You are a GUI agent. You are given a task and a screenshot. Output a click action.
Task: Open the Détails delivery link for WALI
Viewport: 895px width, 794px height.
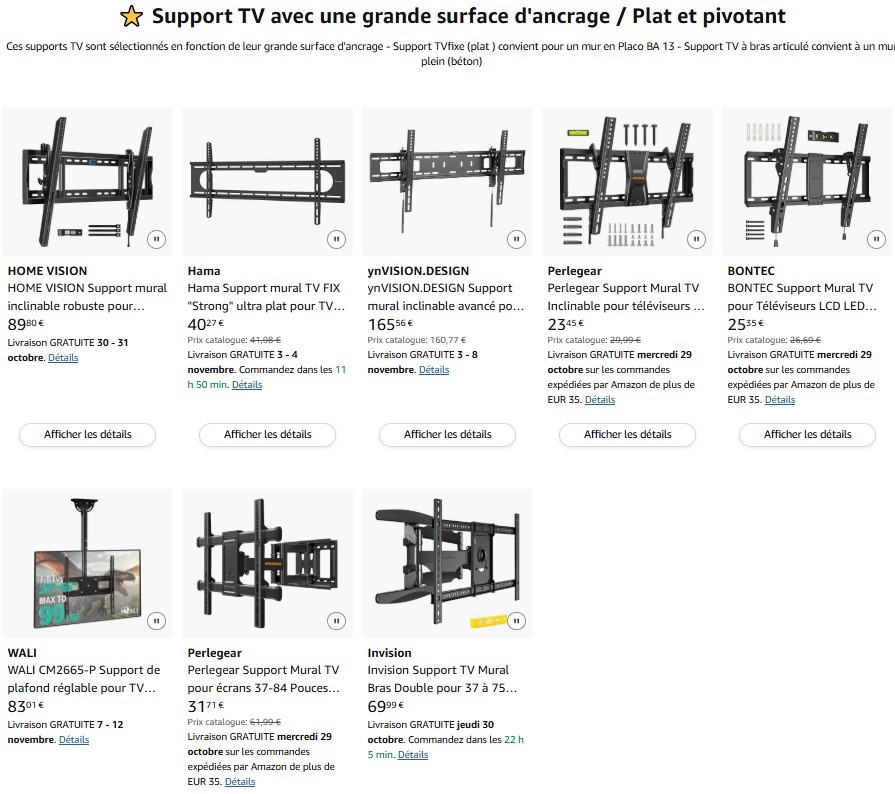coord(74,740)
